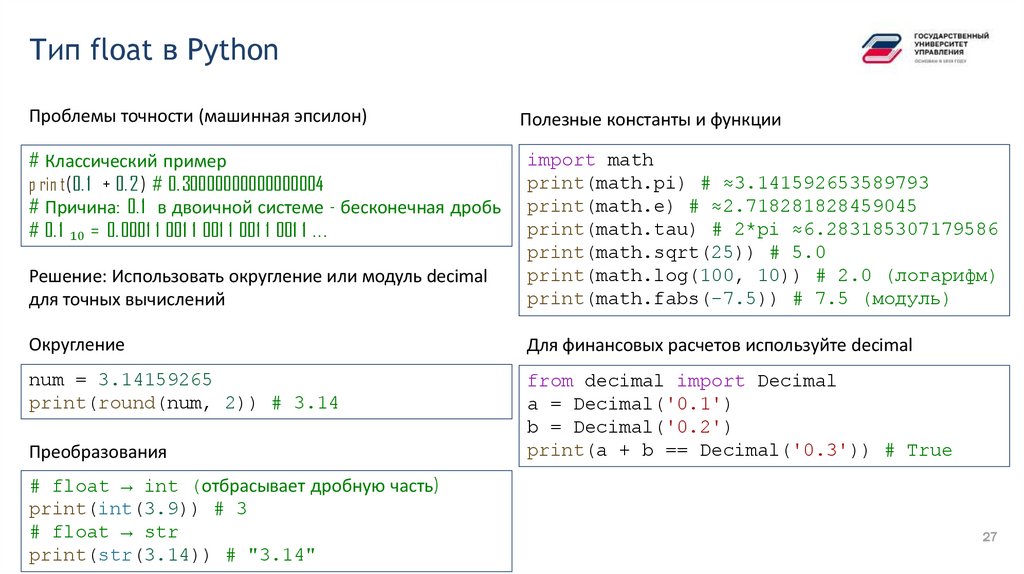The height and width of the screenshot is (574, 1024).
Task: Click the university logo emblem
Action: coord(882,49)
